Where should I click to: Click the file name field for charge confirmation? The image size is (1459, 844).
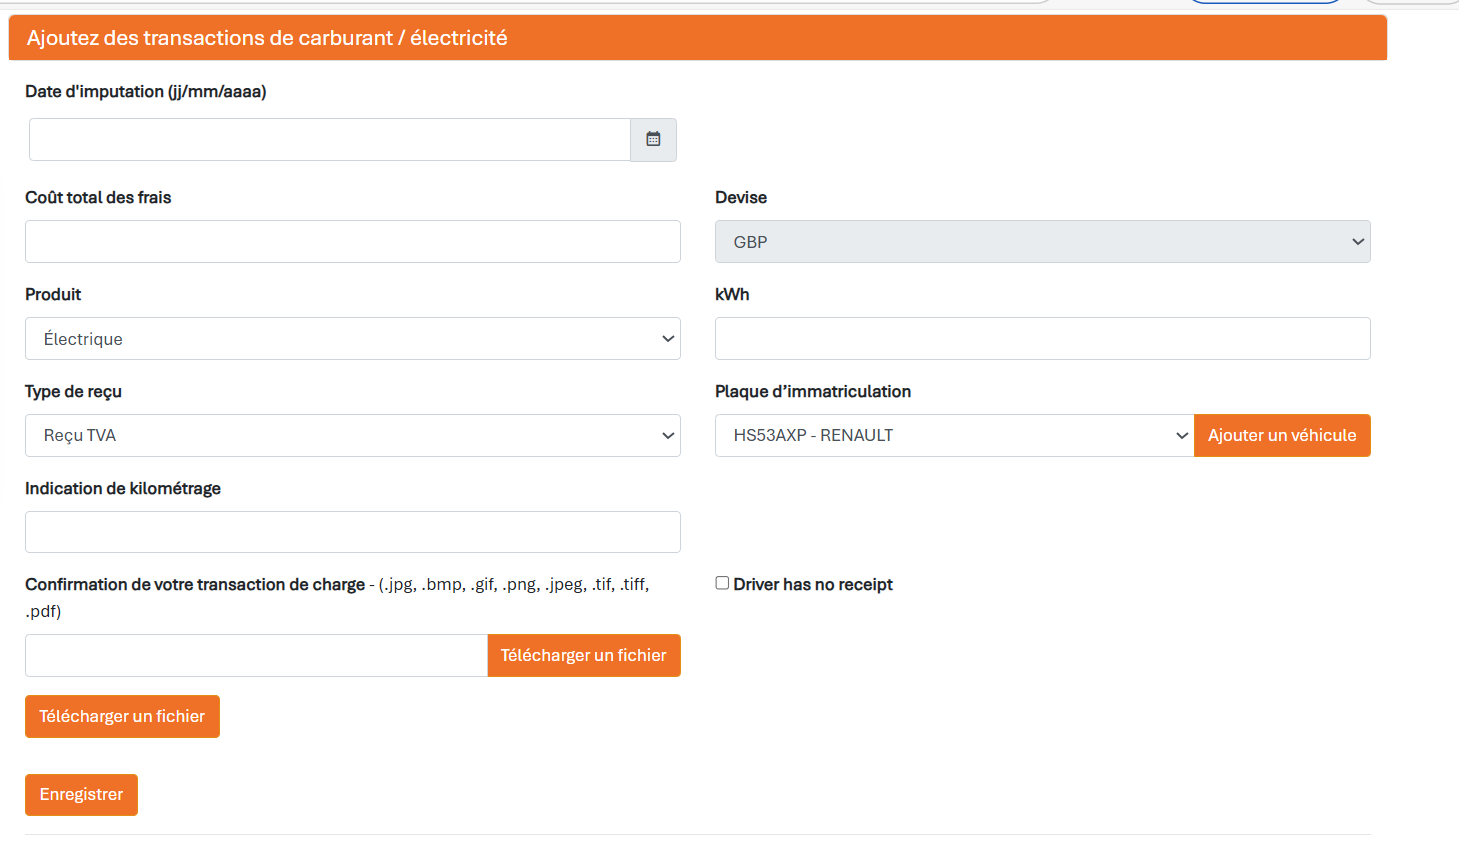[x=256, y=656]
